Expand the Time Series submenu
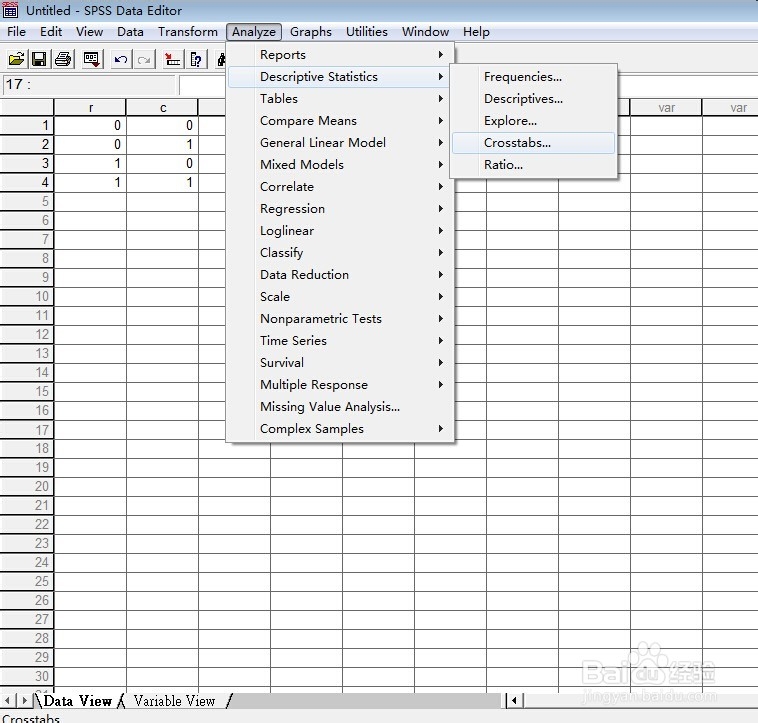 (x=340, y=340)
